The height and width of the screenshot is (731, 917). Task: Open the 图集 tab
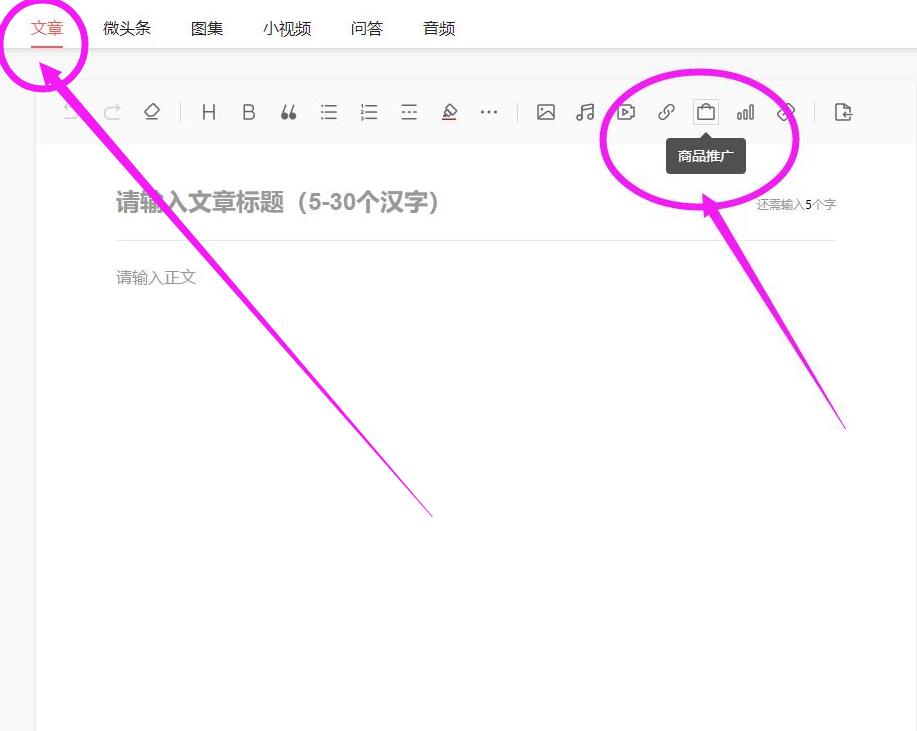pos(207,28)
